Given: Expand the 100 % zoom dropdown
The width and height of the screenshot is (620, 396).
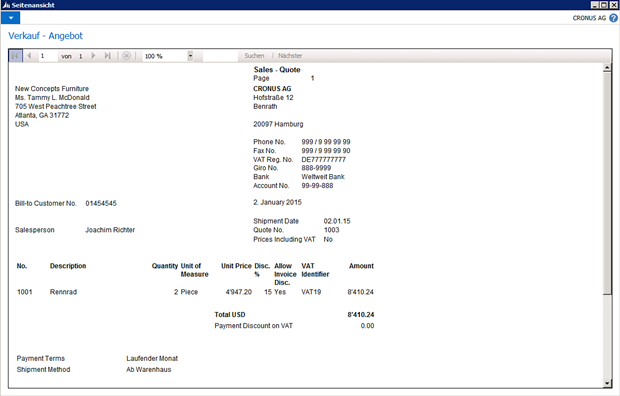Looking at the screenshot, I should (190, 56).
